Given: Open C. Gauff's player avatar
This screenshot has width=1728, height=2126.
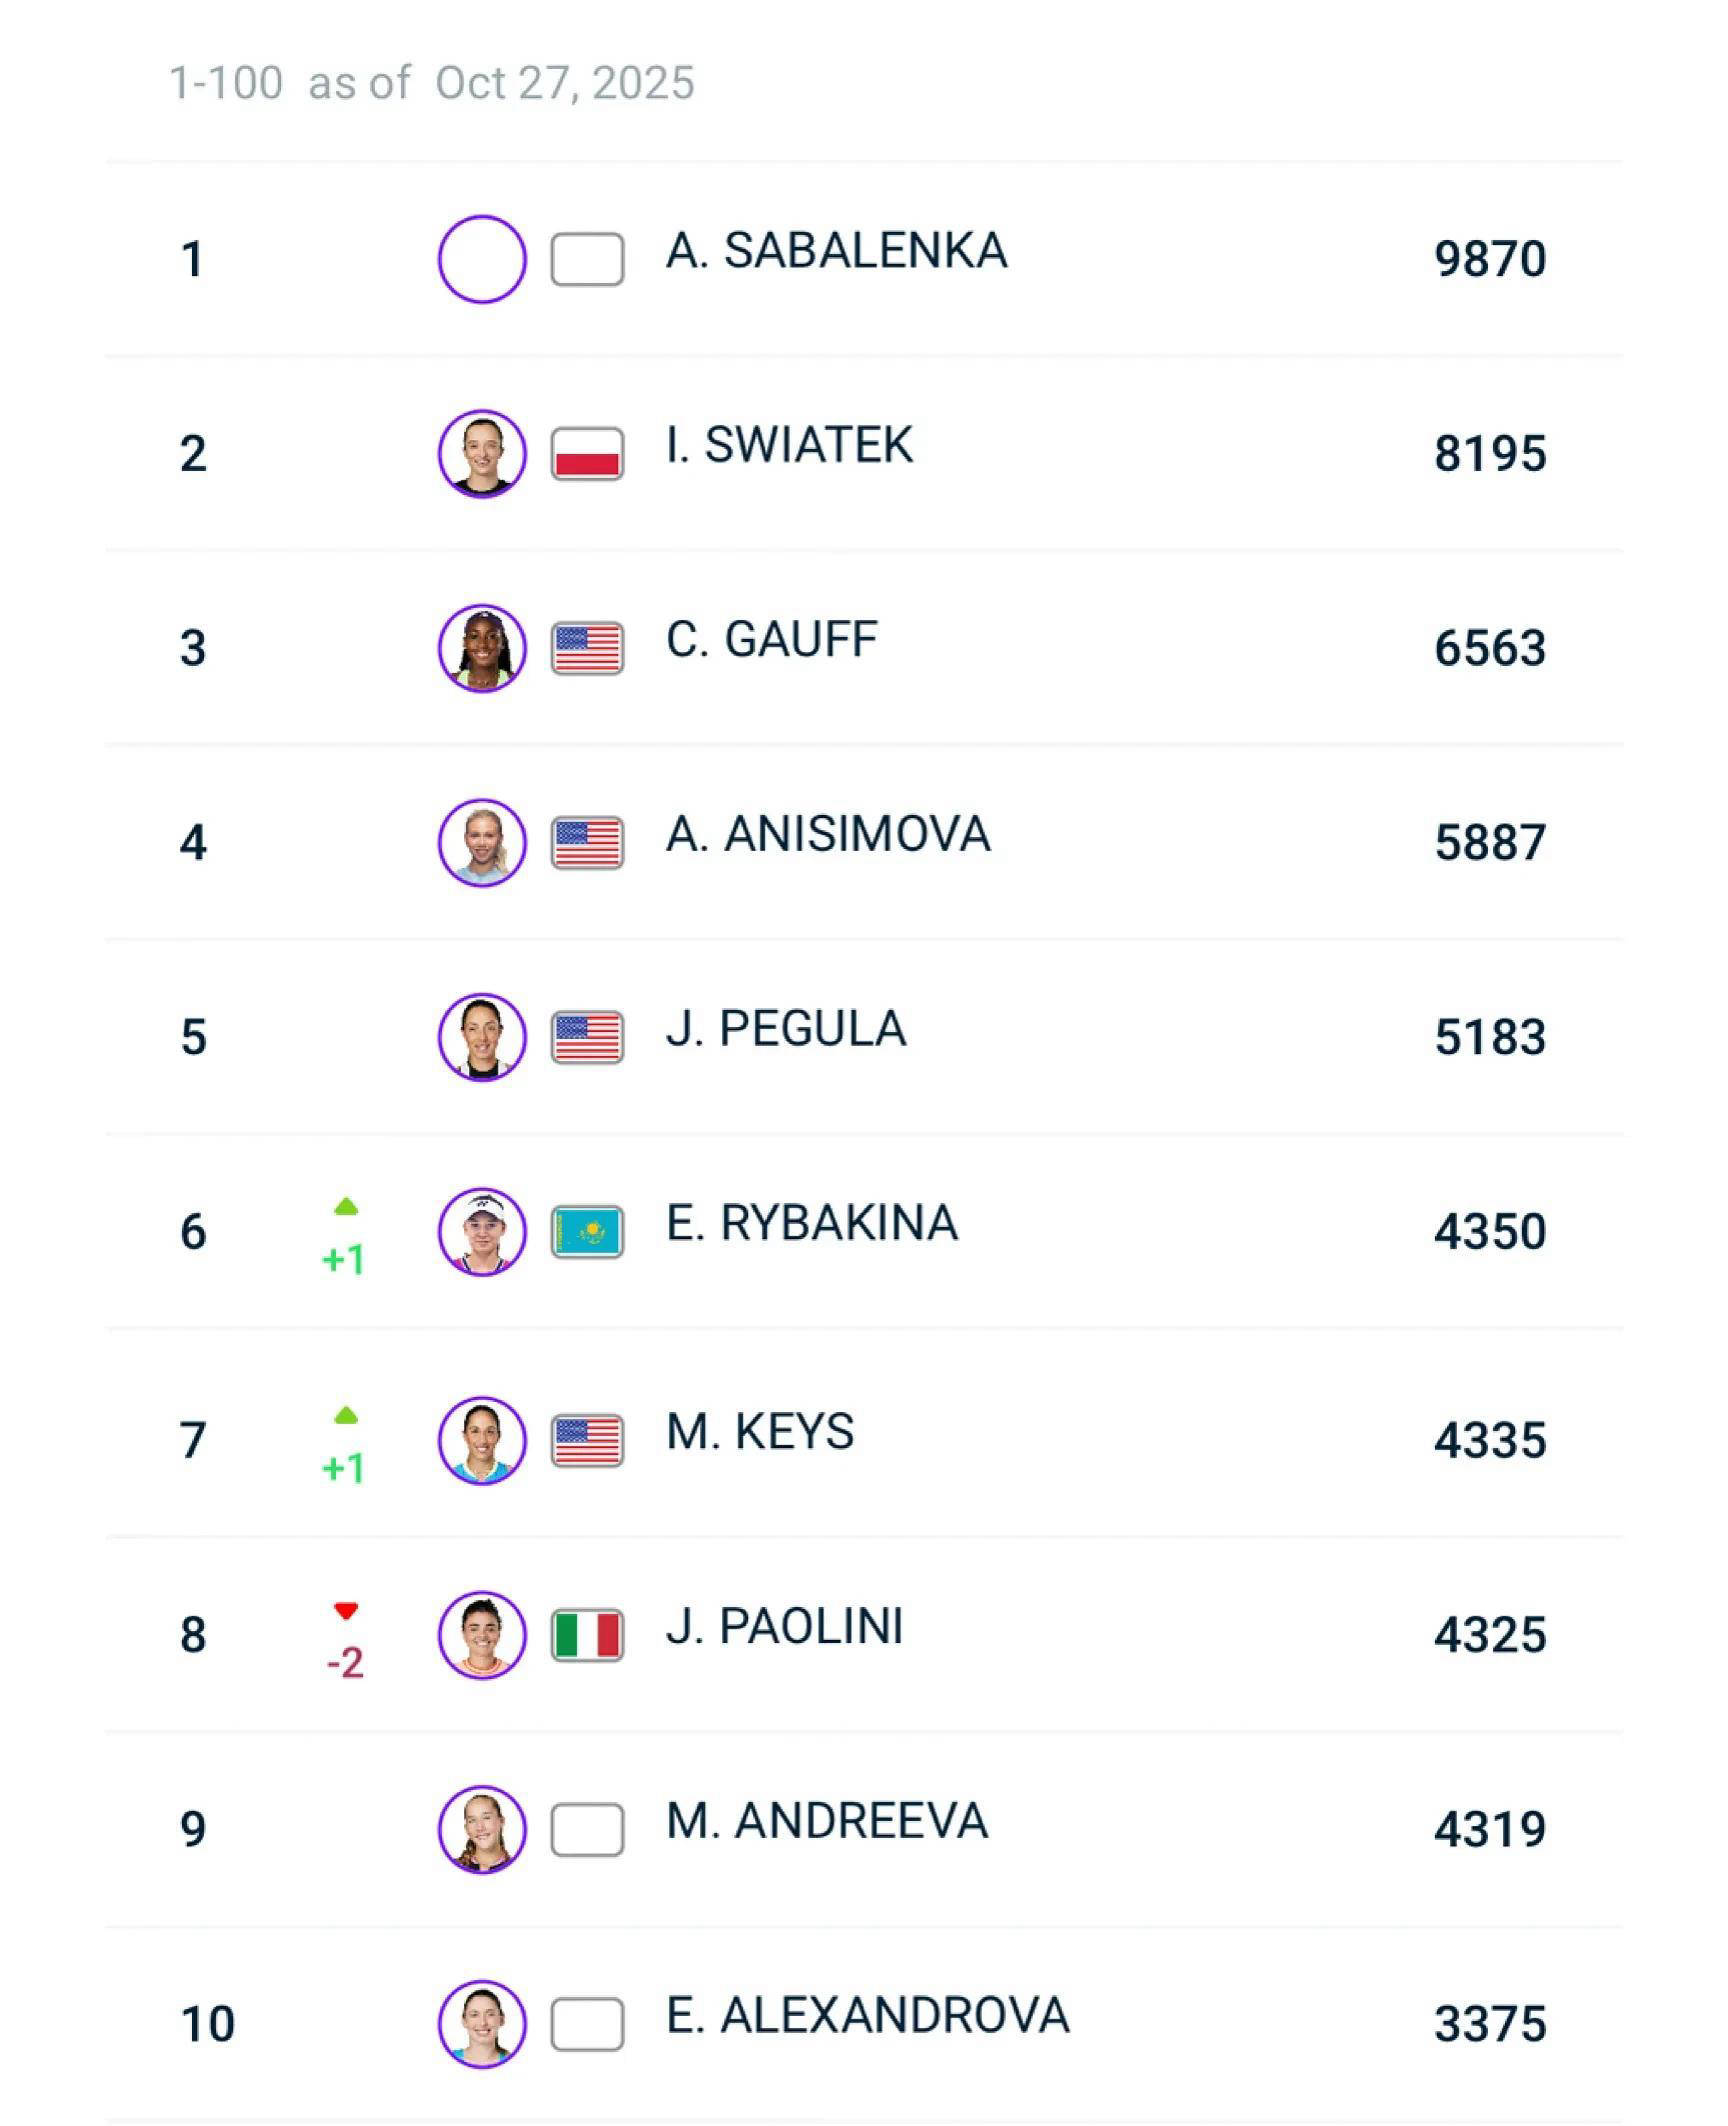Looking at the screenshot, I should (x=482, y=648).
